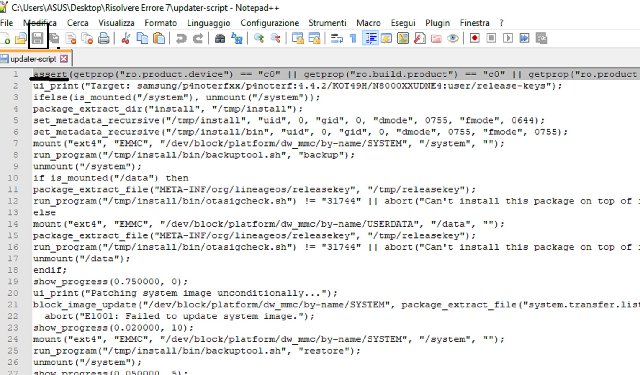Image resolution: width=640 pixels, height=375 pixels.
Task: Play back the recorded macro
Action: pos(508,38)
